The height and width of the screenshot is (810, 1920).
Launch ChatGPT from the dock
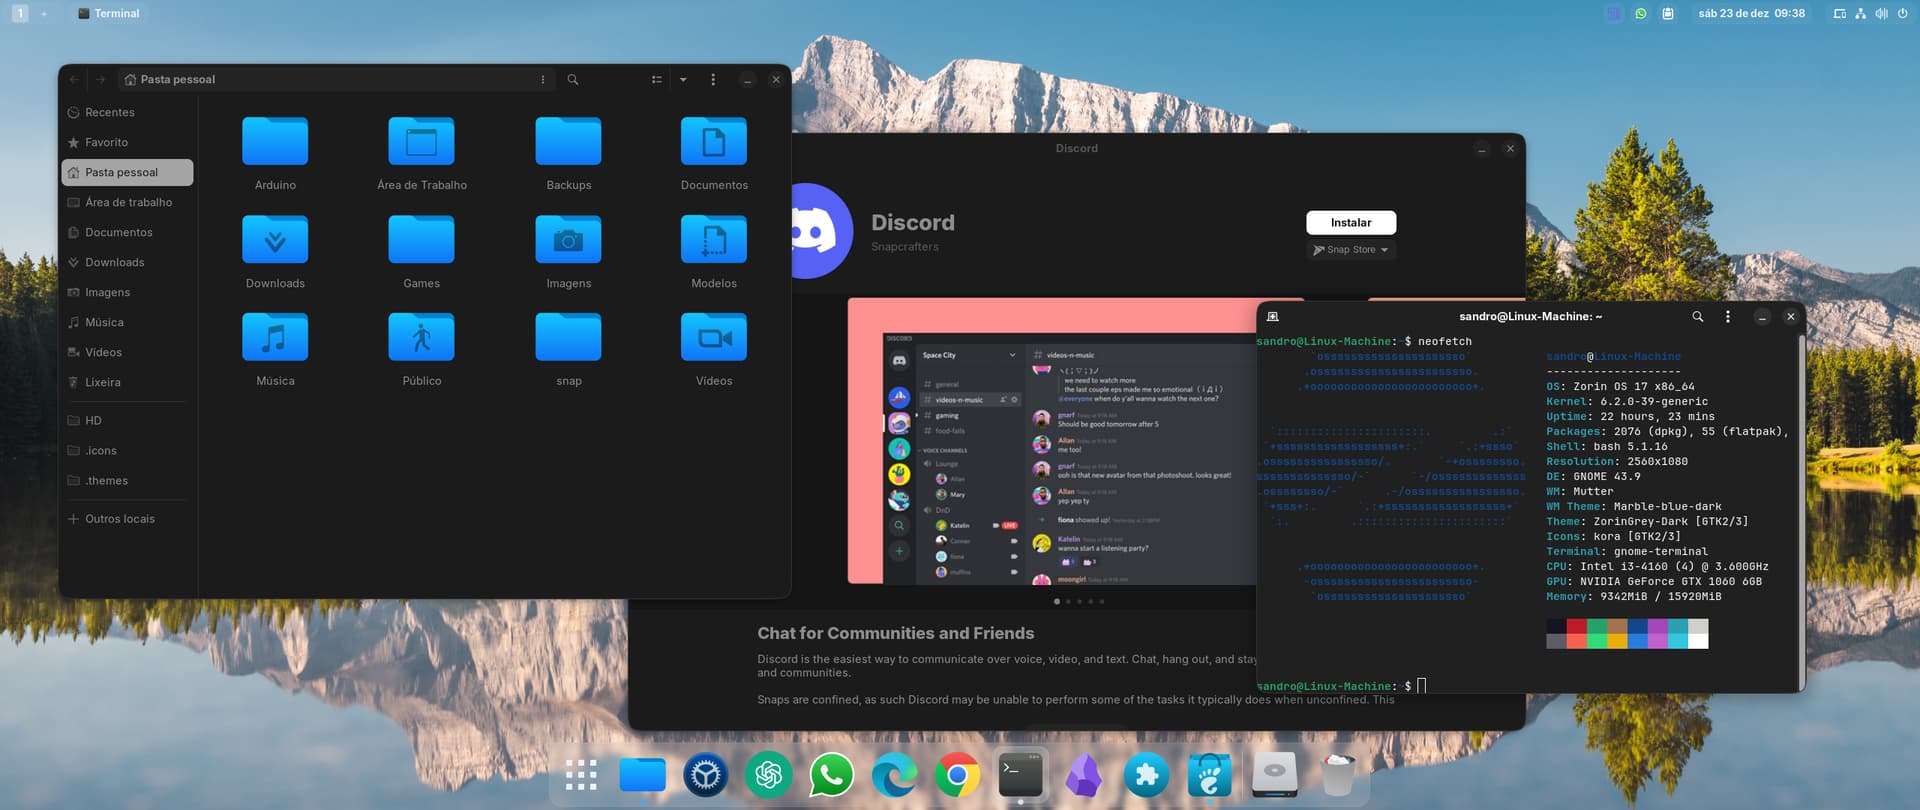pos(768,775)
